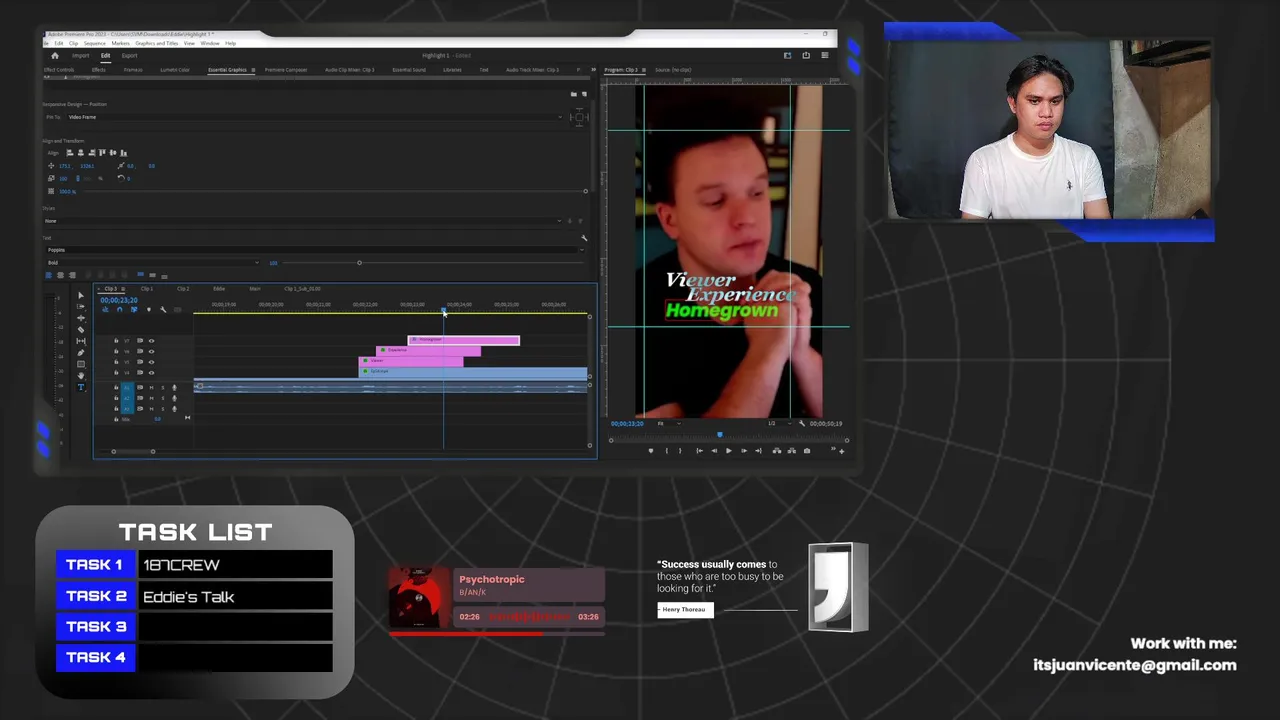The image size is (1280, 720).
Task: Click the Program monitor scrub playhead
Action: pos(720,435)
